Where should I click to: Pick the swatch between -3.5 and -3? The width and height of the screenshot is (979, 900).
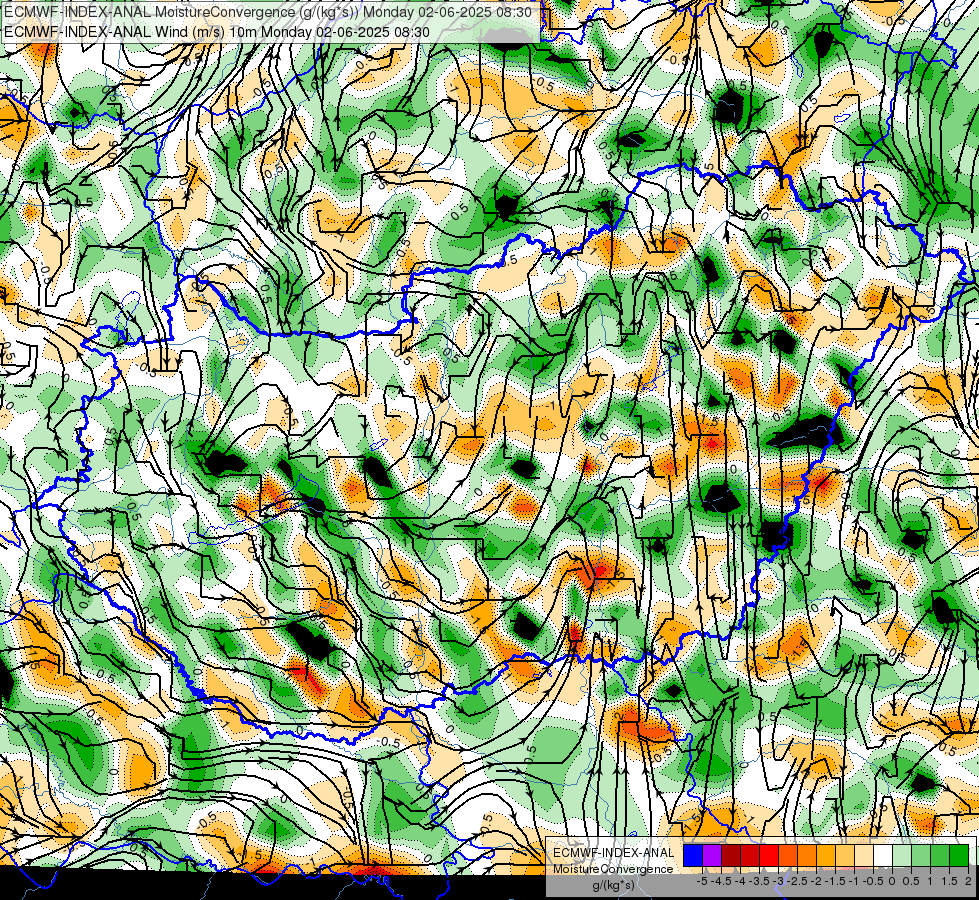point(769,855)
